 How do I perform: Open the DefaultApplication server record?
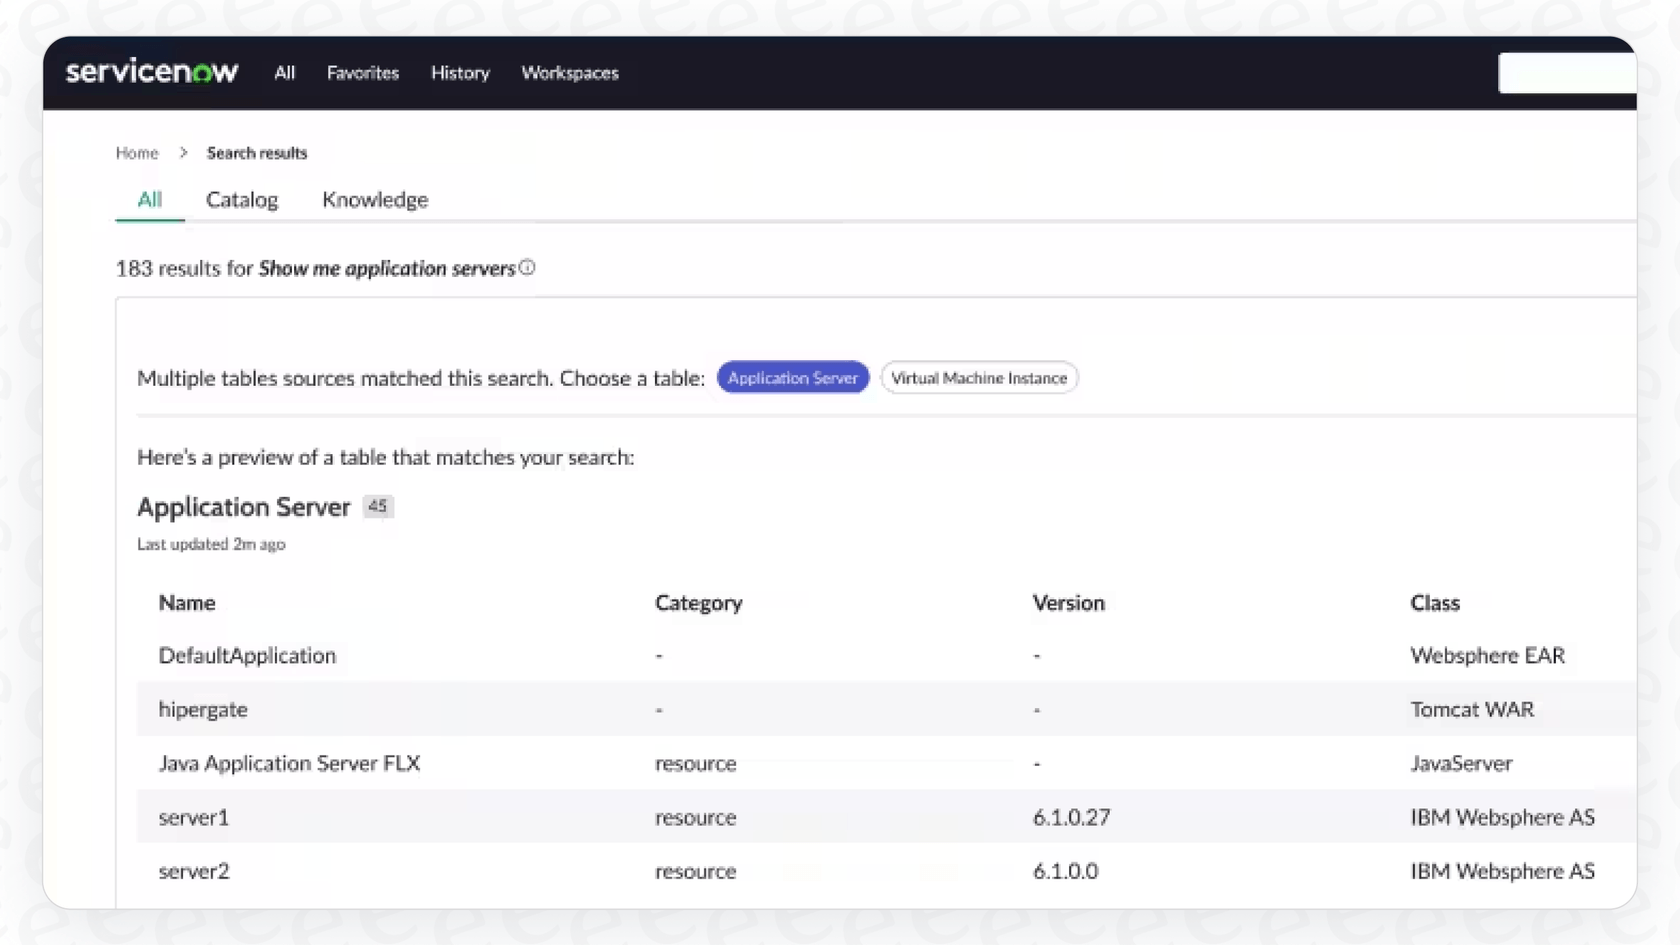[246, 655]
